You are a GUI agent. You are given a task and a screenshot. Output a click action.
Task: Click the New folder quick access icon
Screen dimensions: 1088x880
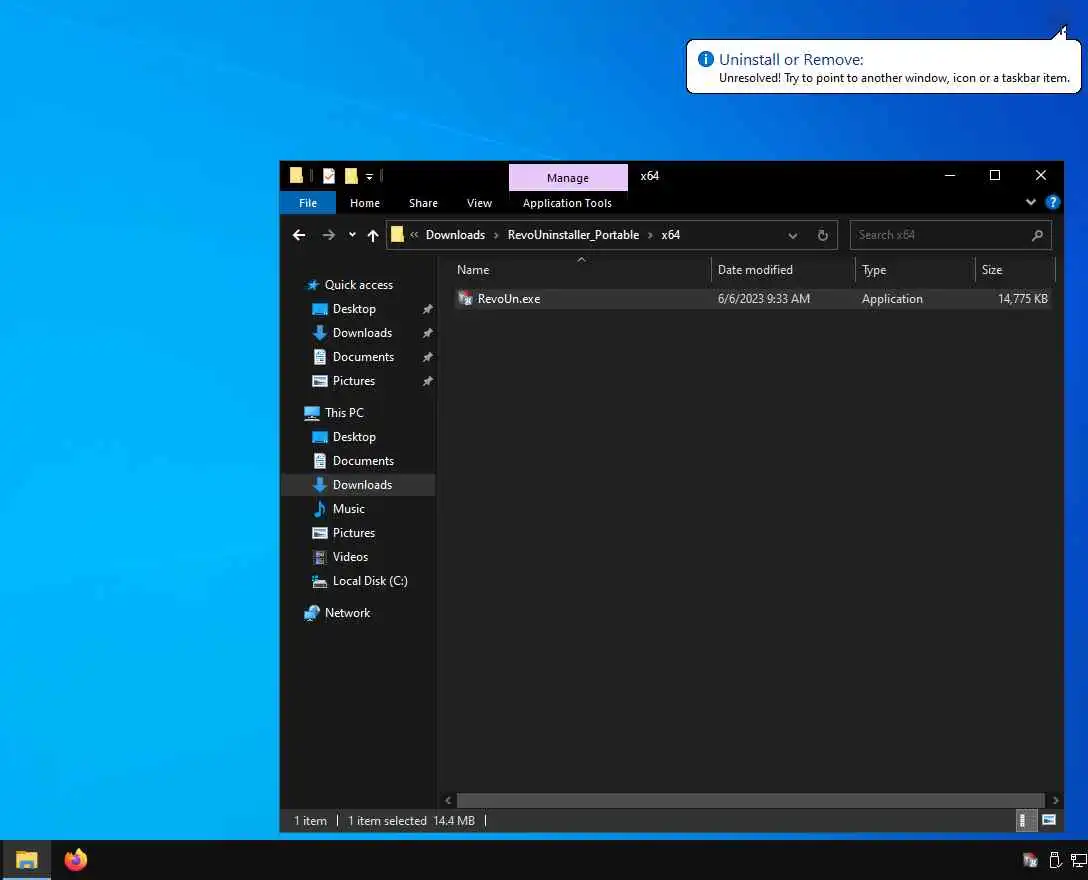tap(351, 176)
